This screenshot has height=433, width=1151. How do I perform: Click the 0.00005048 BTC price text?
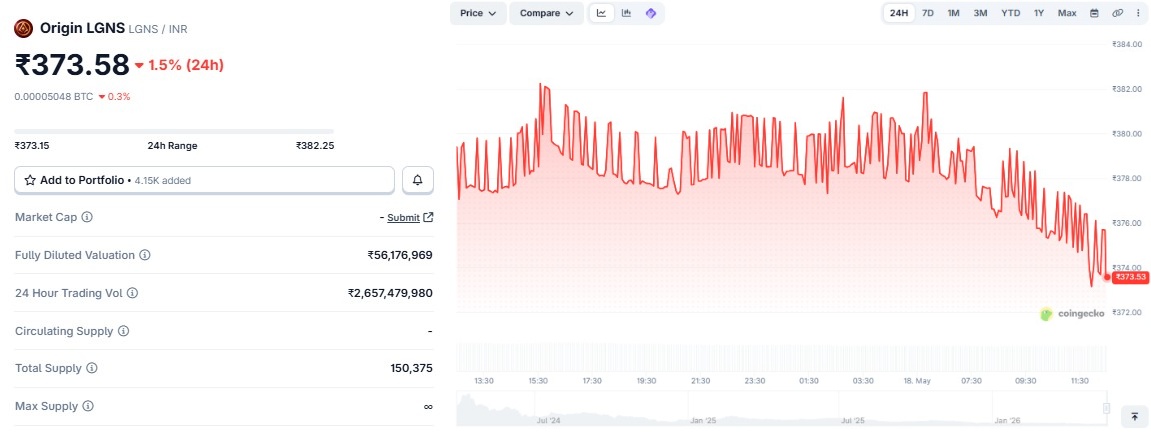(54, 96)
